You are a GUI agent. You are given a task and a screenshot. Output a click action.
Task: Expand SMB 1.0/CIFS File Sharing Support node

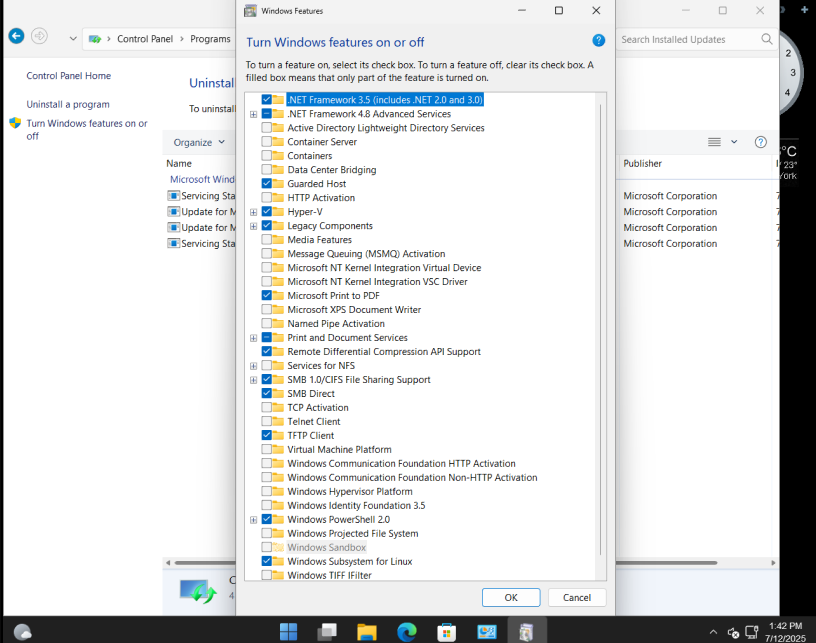[x=253, y=380]
